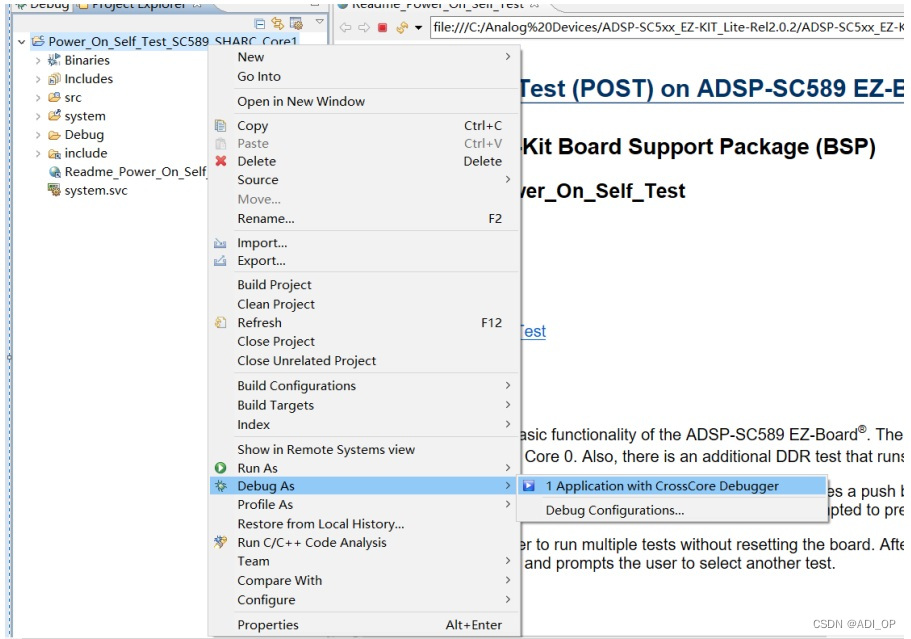The image size is (911, 639).
Task: Click red Stop loading icon
Action: [382, 27]
